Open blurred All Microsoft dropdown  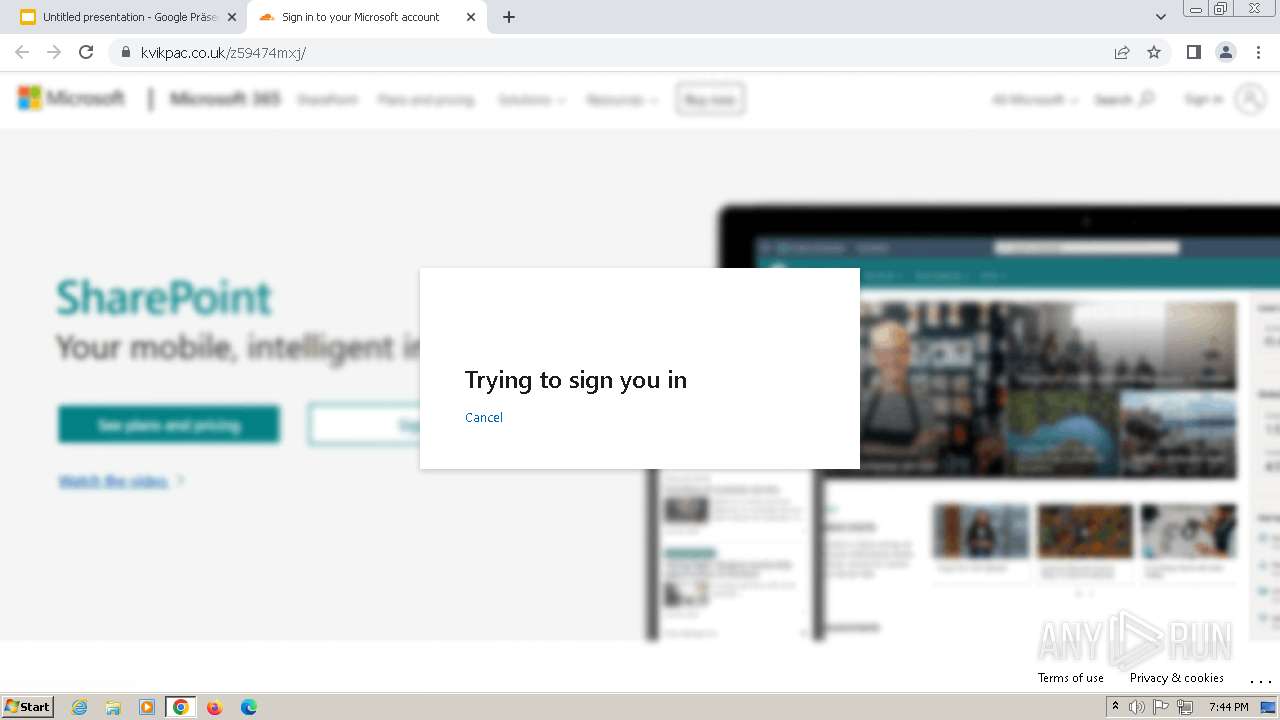point(1035,100)
